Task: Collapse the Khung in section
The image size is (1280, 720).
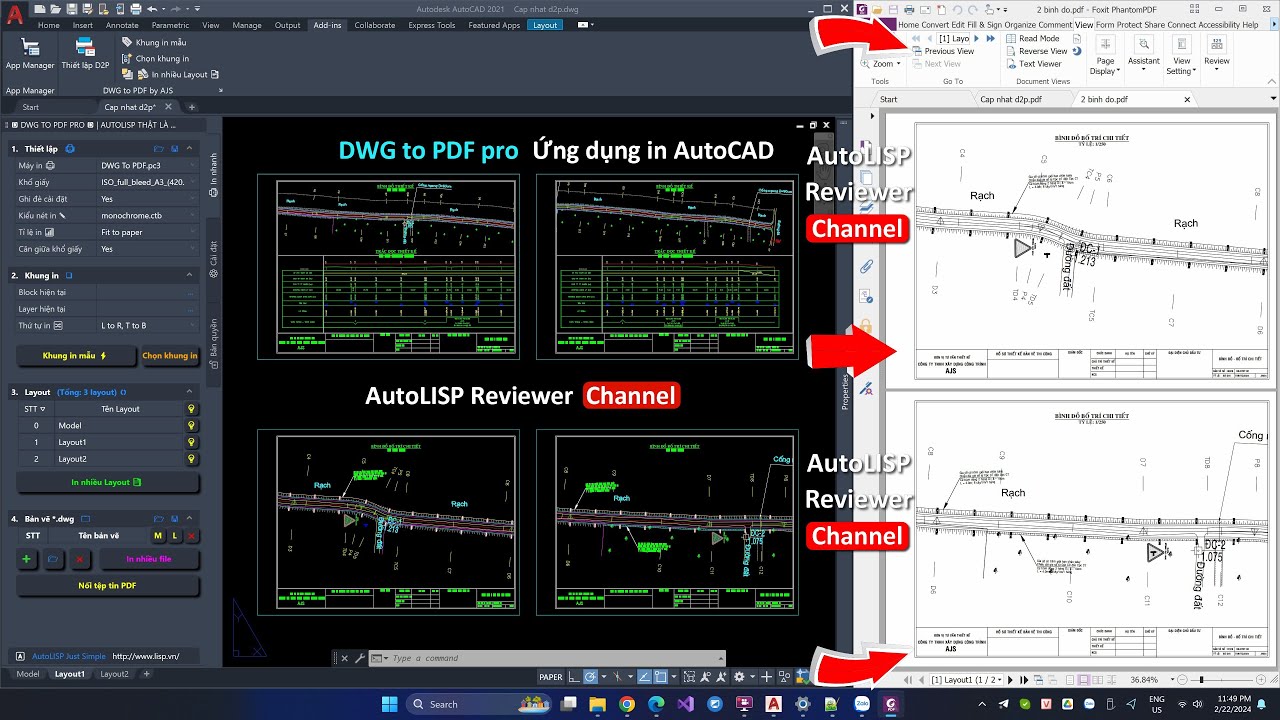Action: 190,275
